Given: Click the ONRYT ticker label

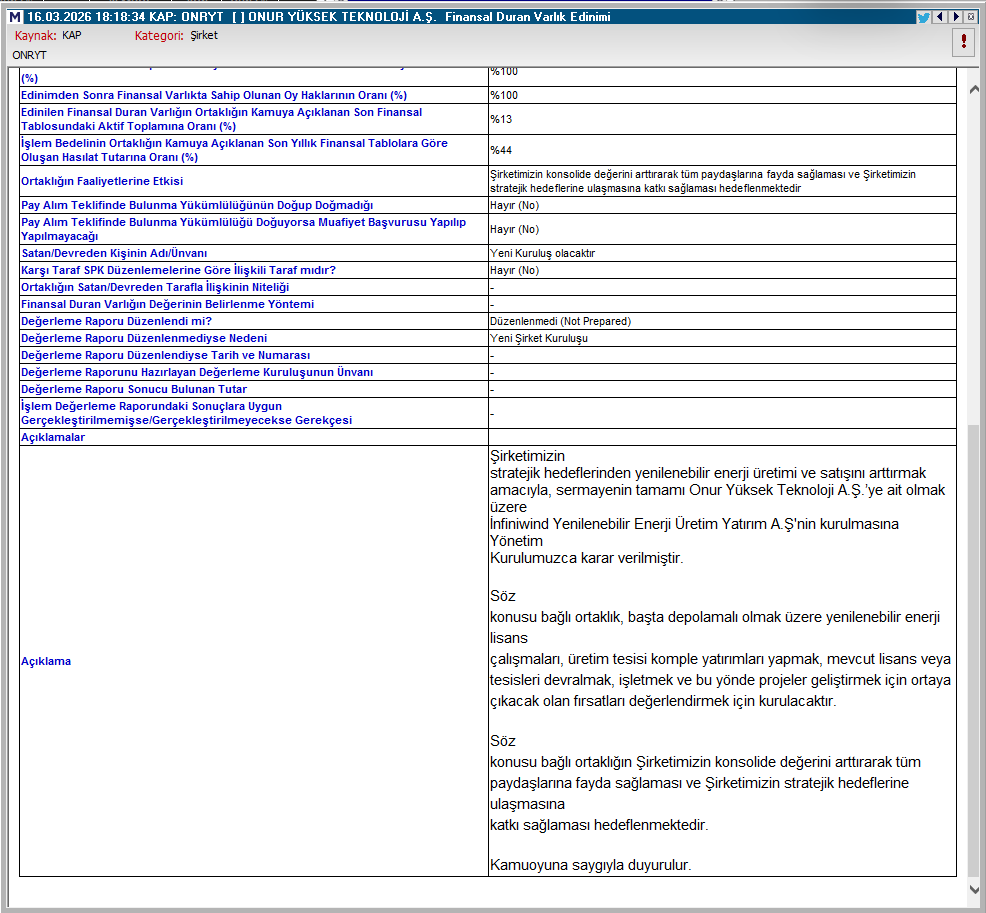Looking at the screenshot, I should point(30,55).
